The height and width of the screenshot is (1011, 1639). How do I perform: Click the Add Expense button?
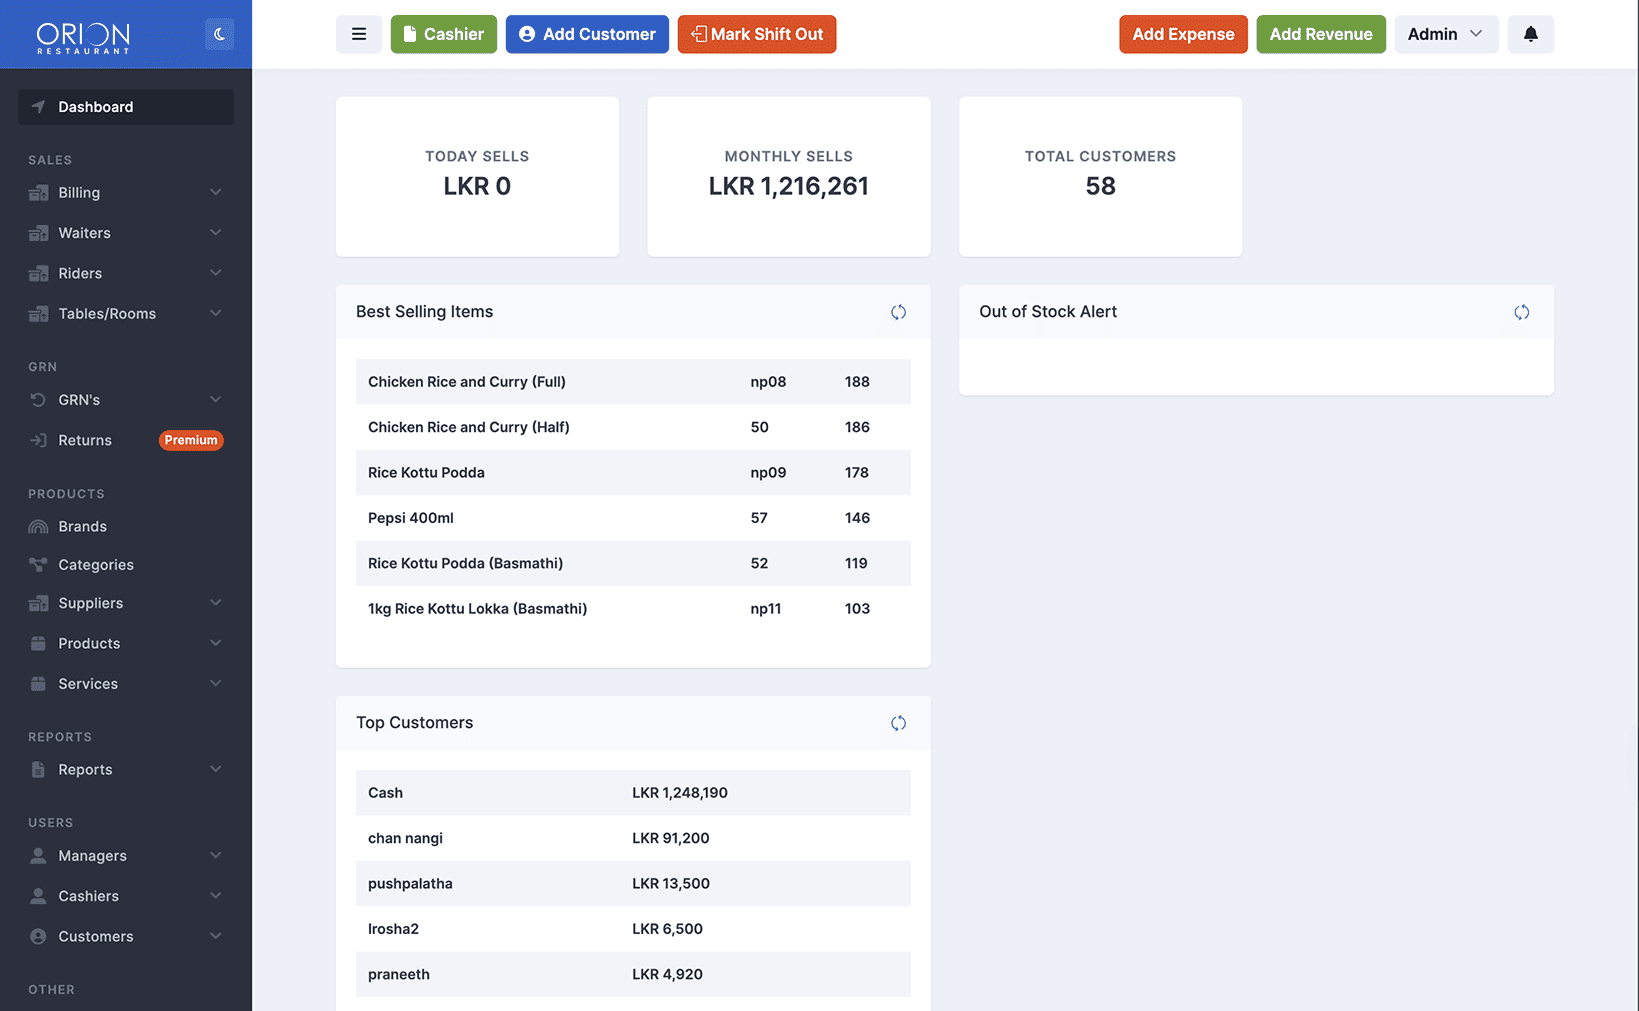pyautogui.click(x=1183, y=34)
